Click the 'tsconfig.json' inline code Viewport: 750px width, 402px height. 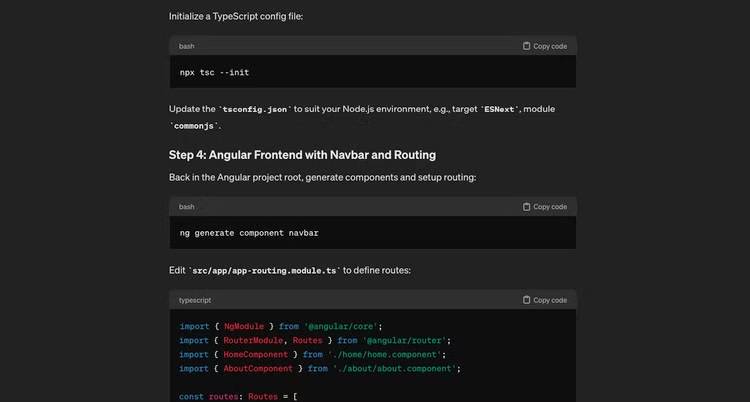pyautogui.click(x=255, y=109)
